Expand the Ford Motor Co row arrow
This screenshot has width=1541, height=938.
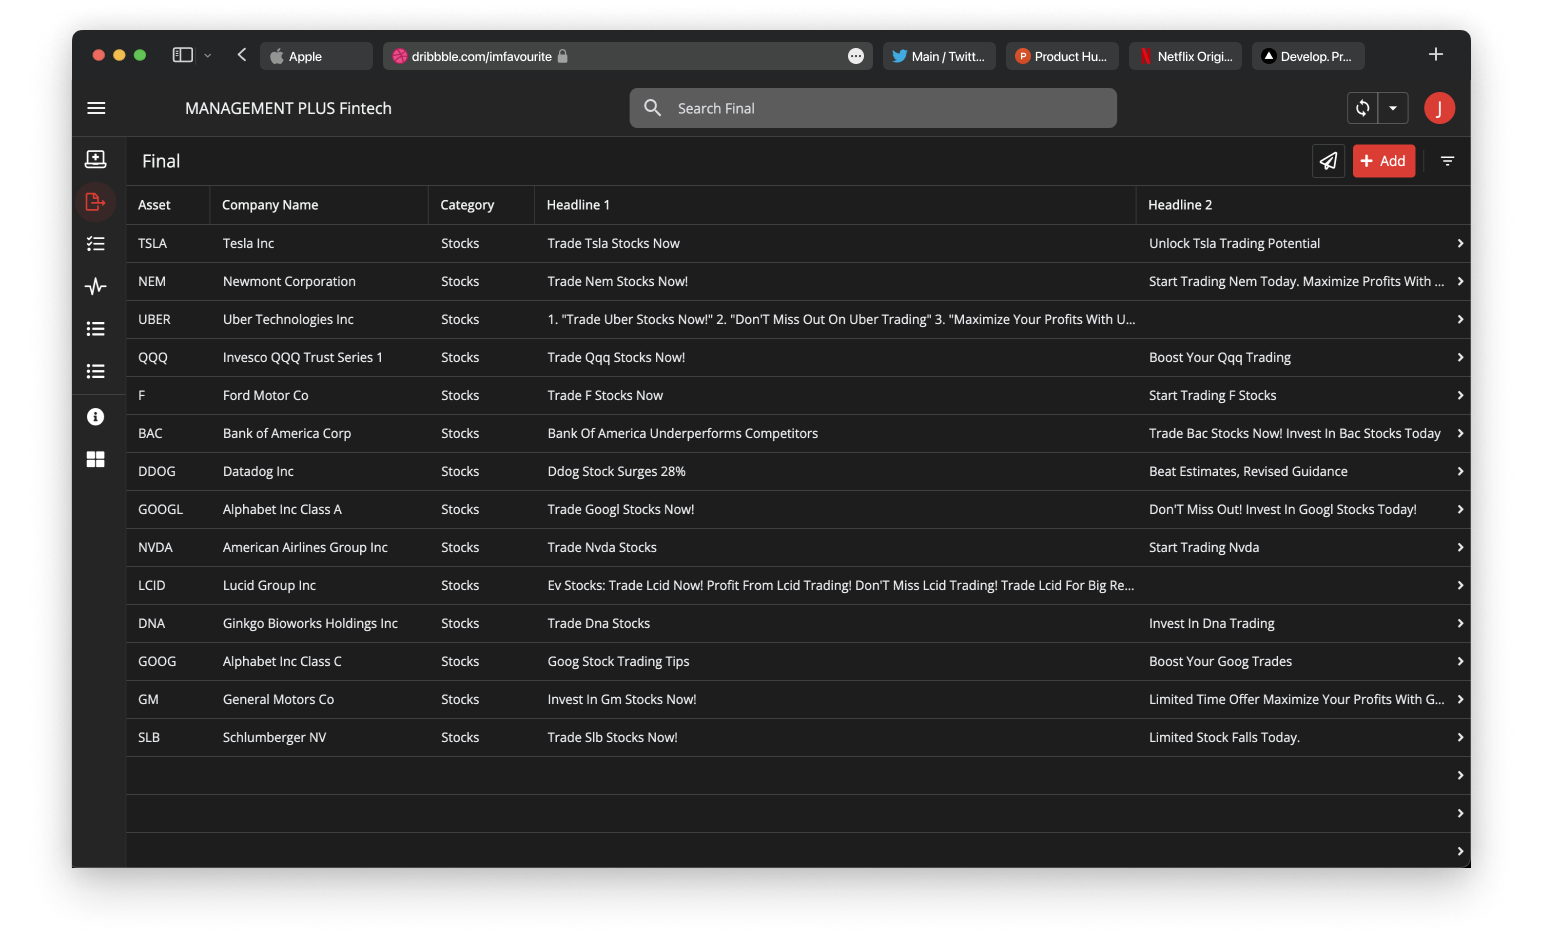1460,396
